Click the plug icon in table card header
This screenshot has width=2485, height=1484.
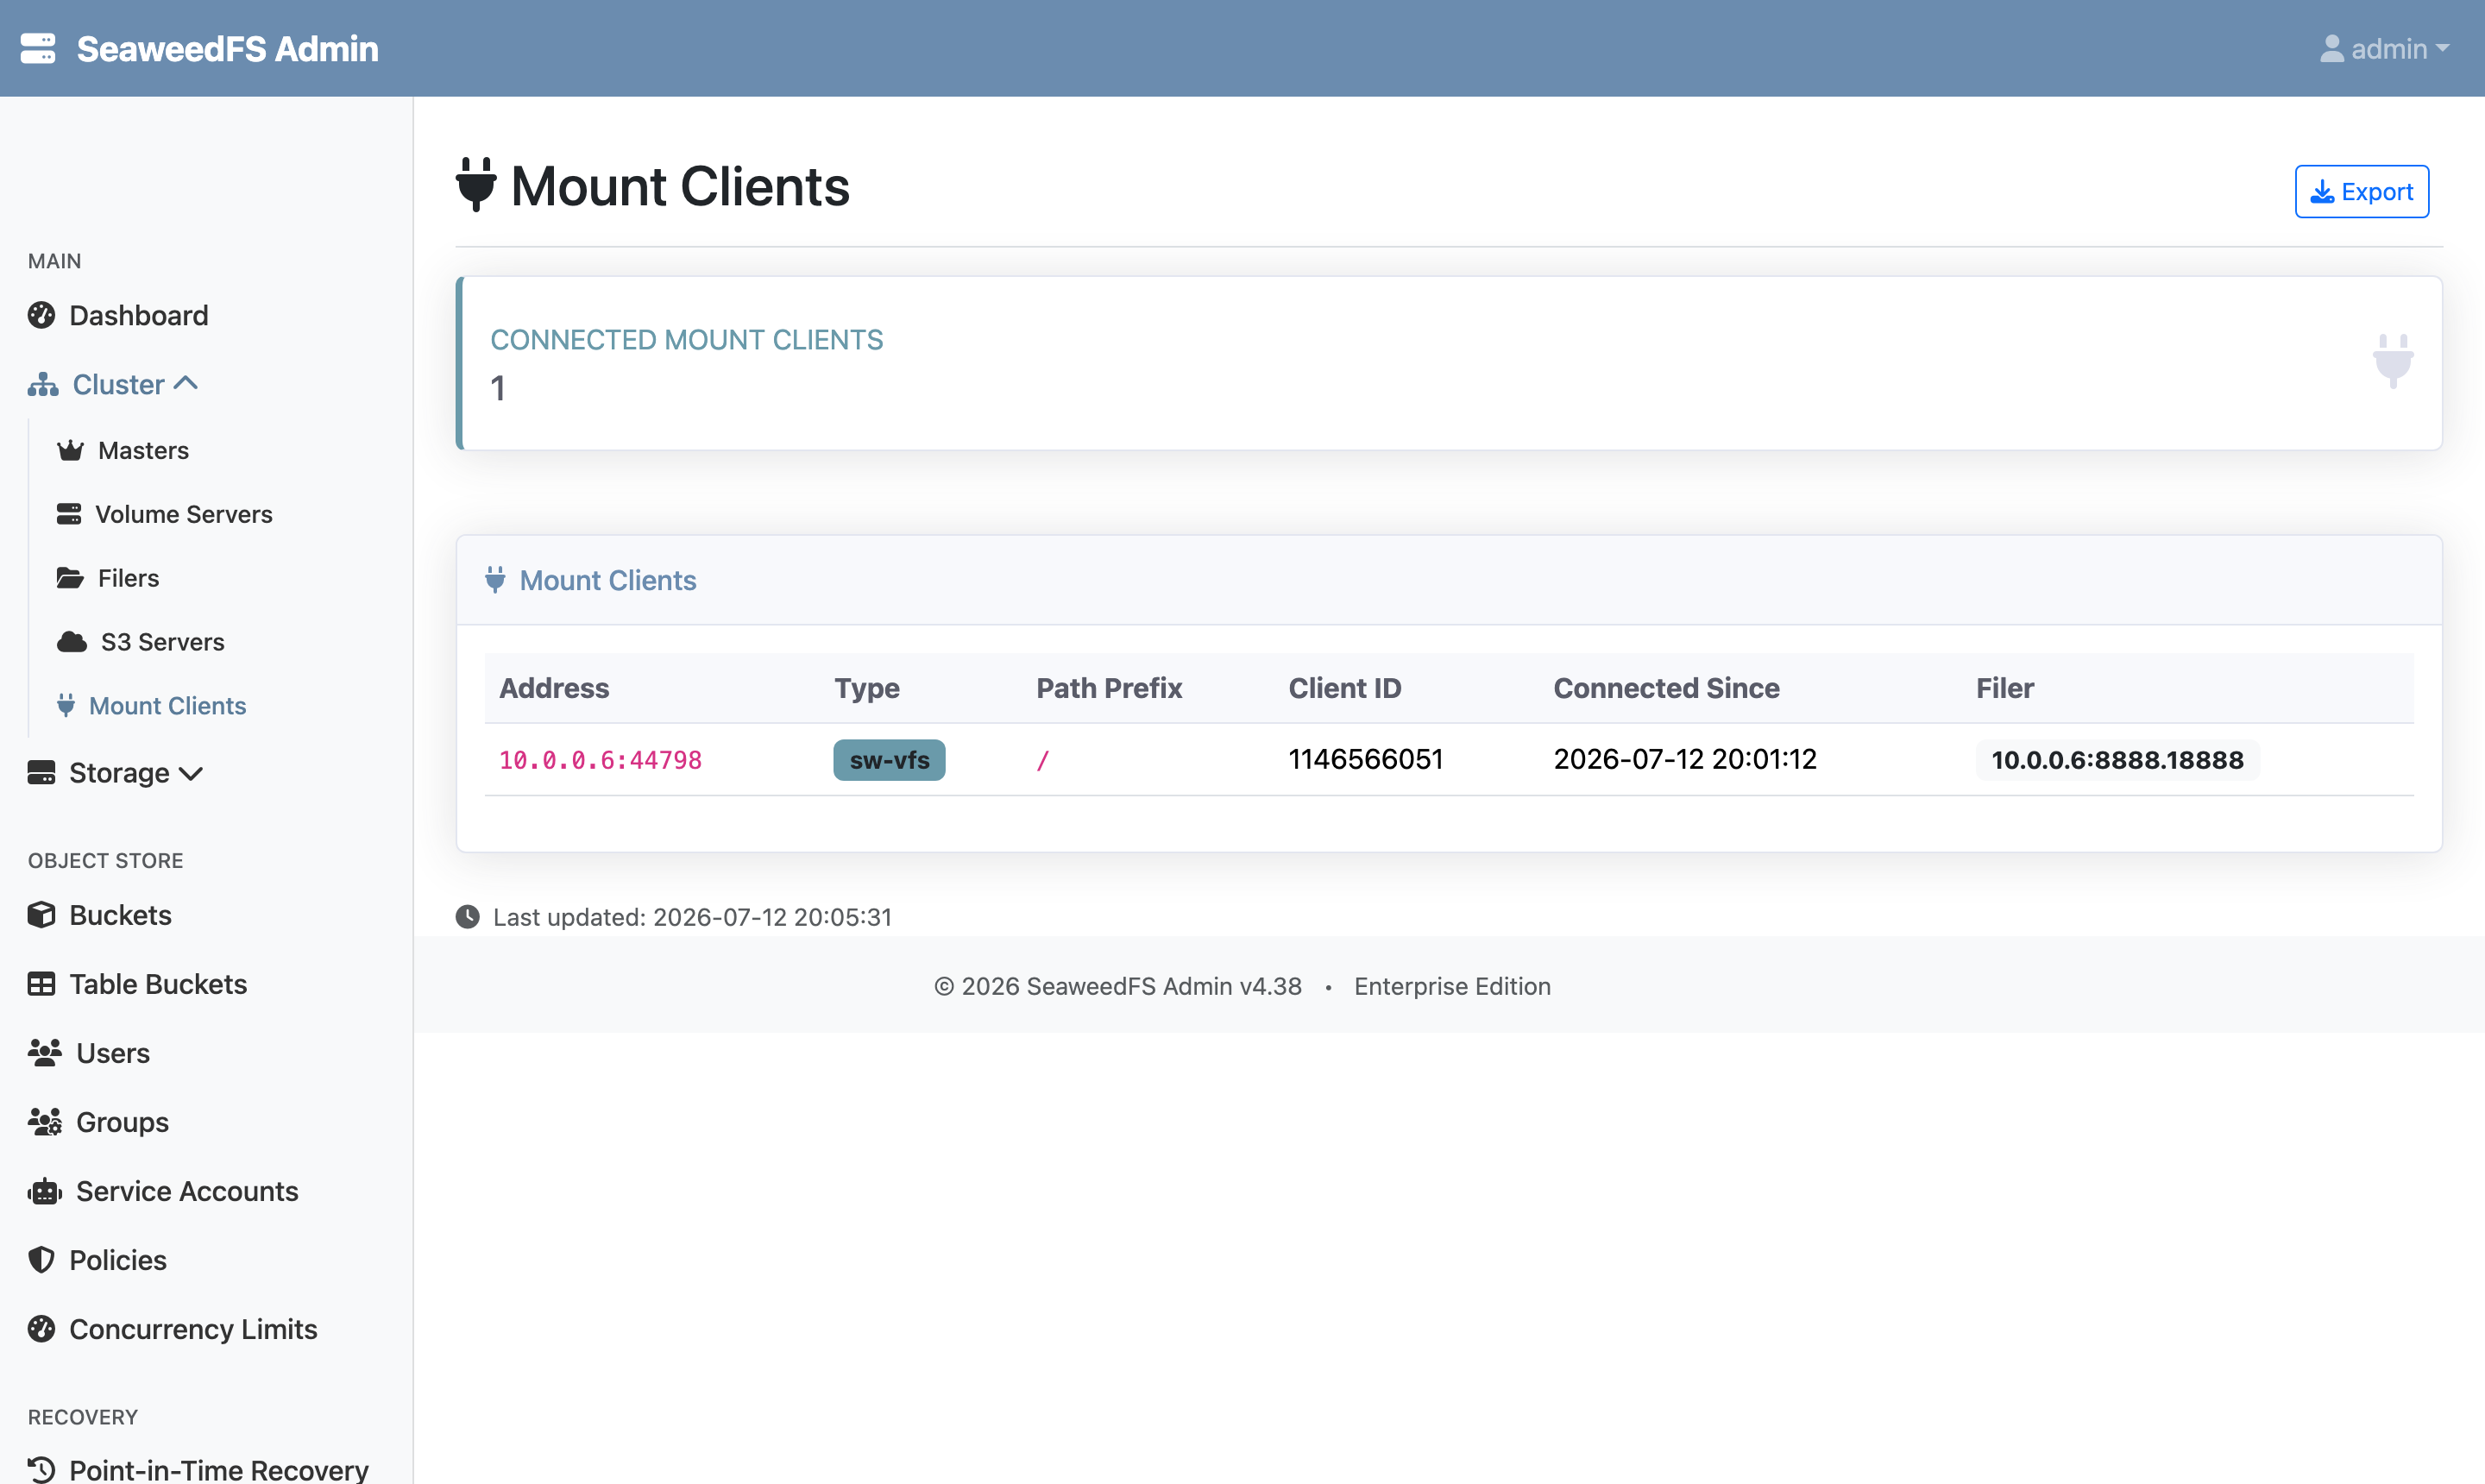point(495,580)
